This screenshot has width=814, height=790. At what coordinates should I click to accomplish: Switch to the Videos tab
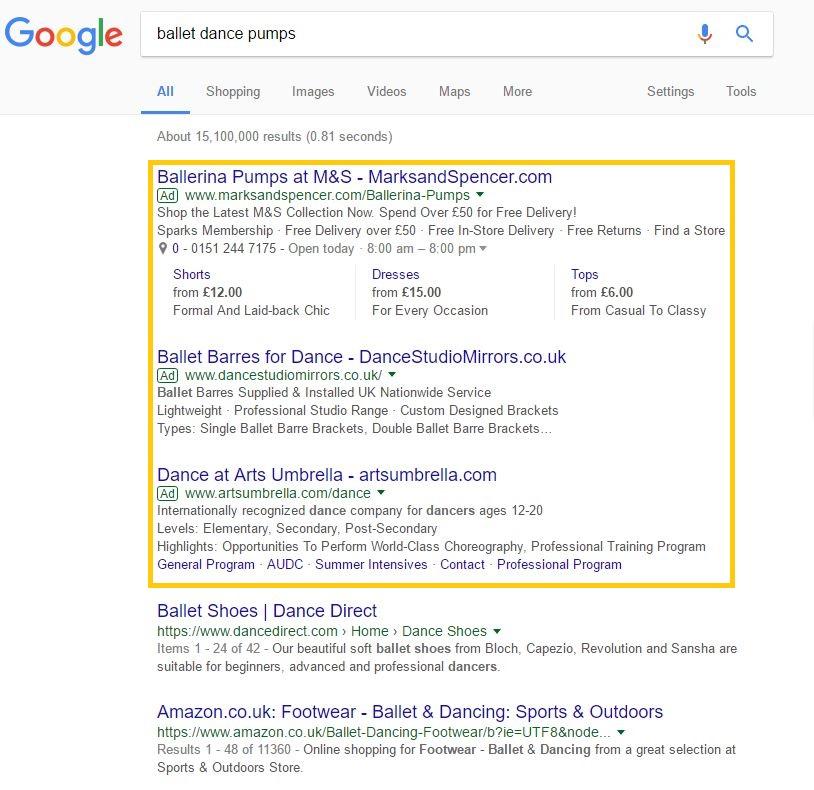(387, 91)
